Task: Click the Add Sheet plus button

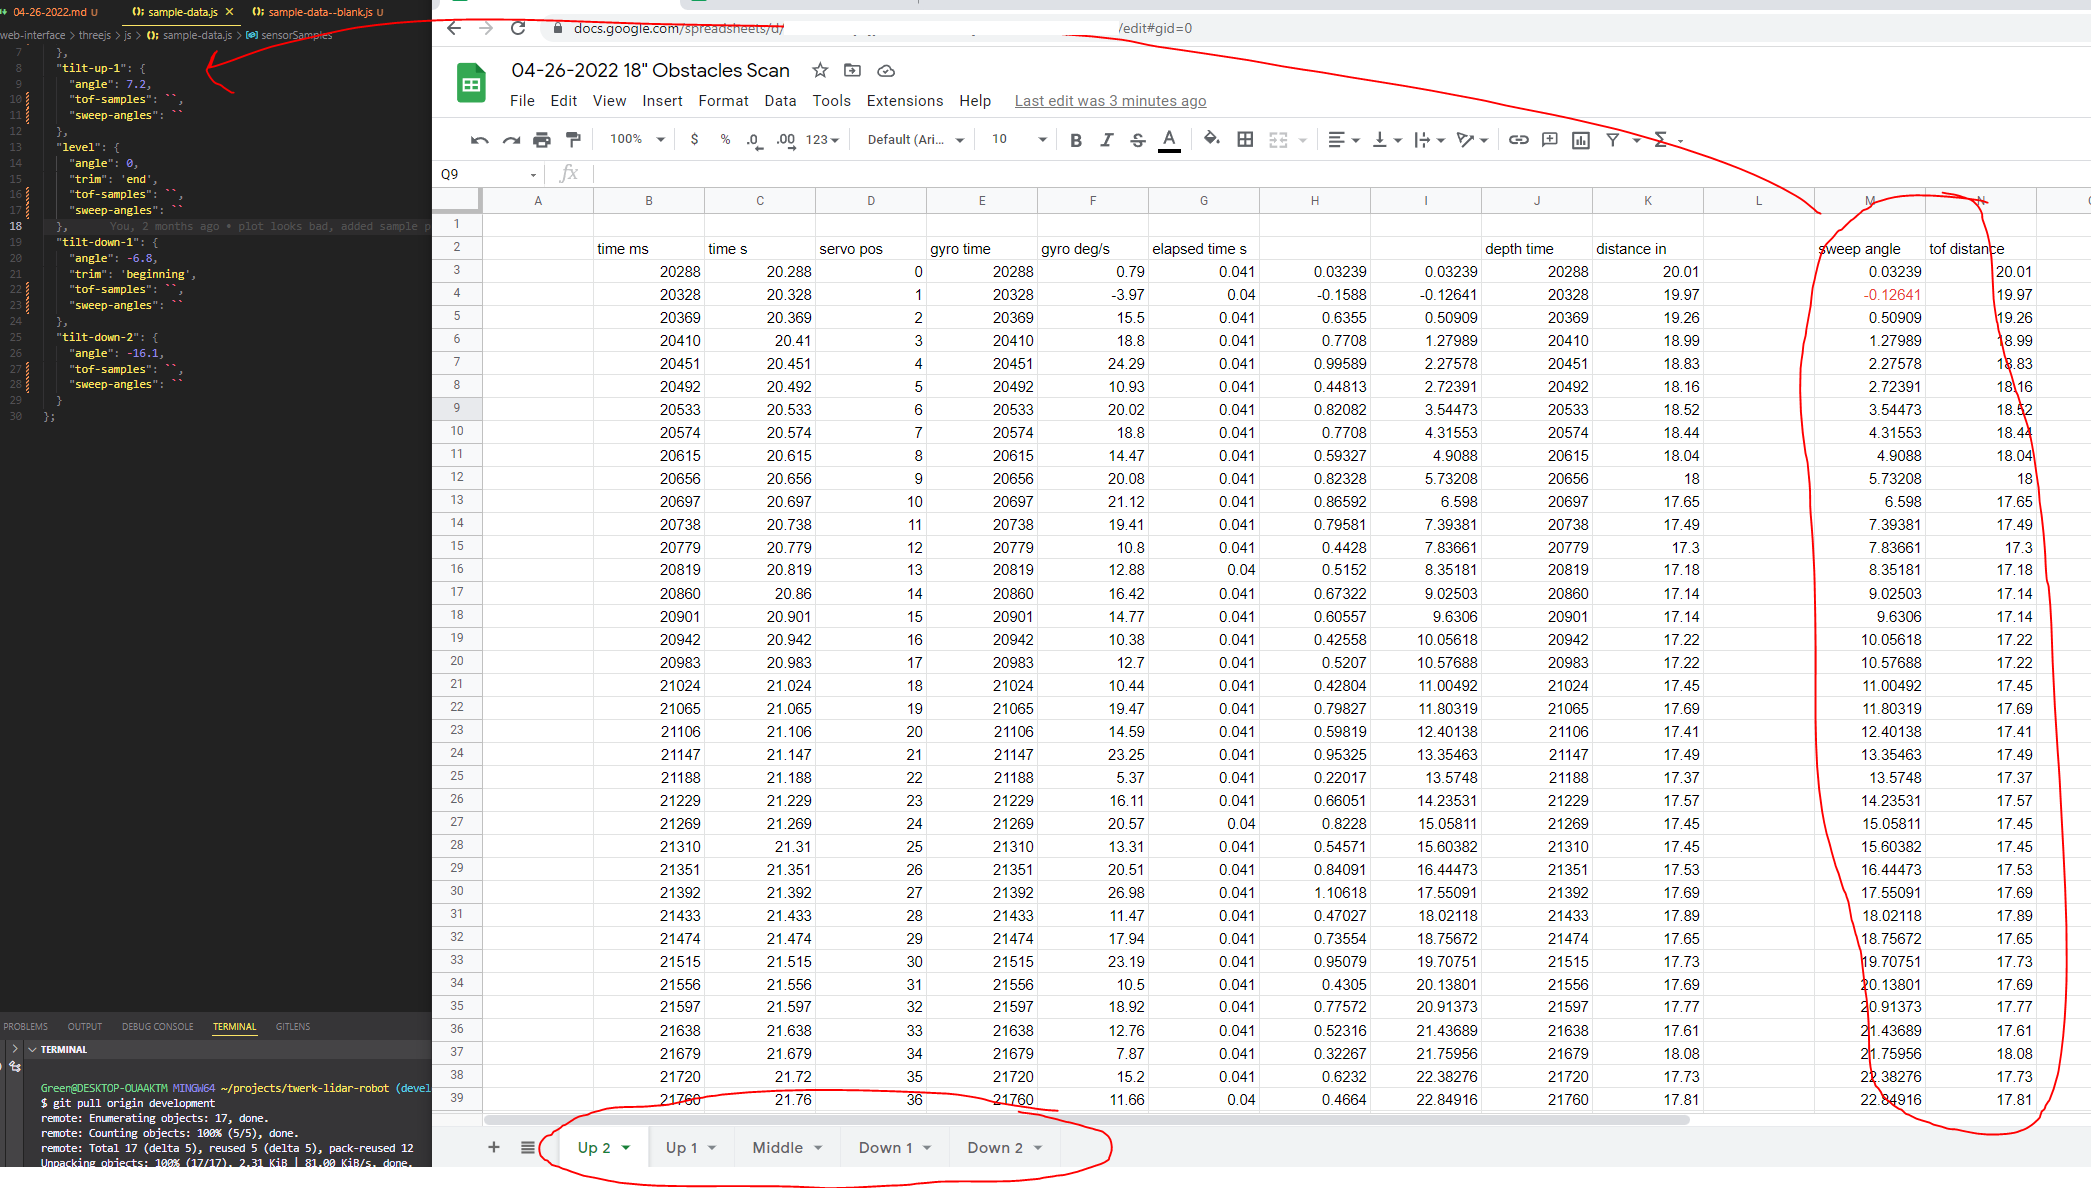Action: click(494, 1147)
